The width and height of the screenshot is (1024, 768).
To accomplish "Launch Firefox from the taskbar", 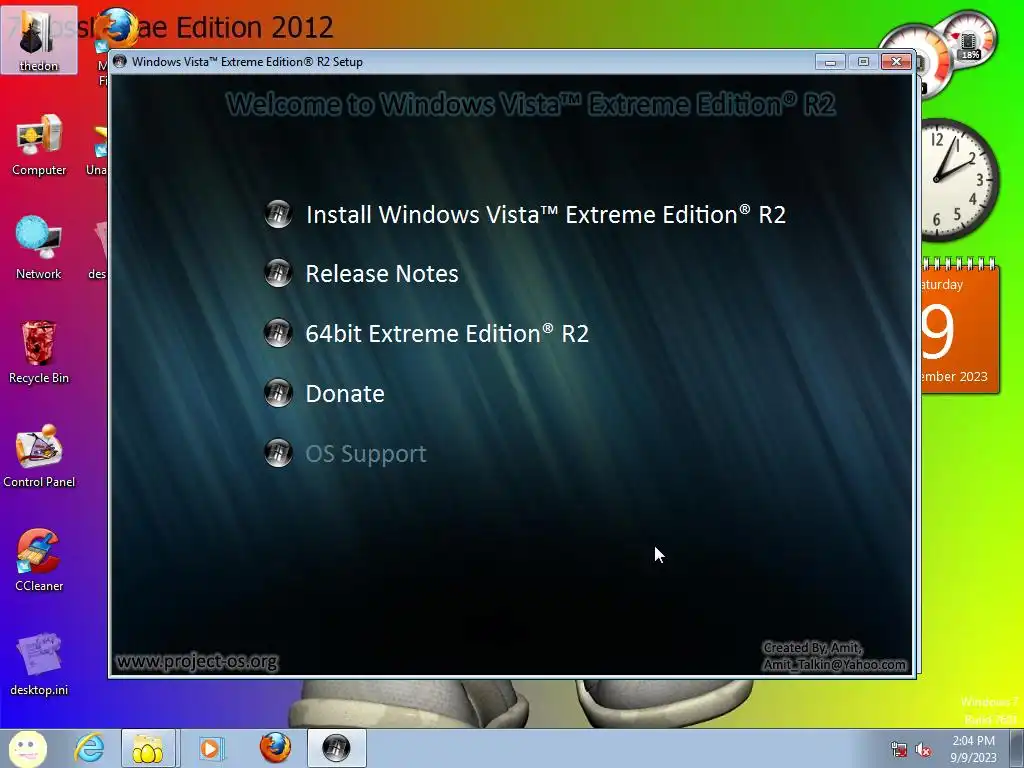I will (275, 748).
